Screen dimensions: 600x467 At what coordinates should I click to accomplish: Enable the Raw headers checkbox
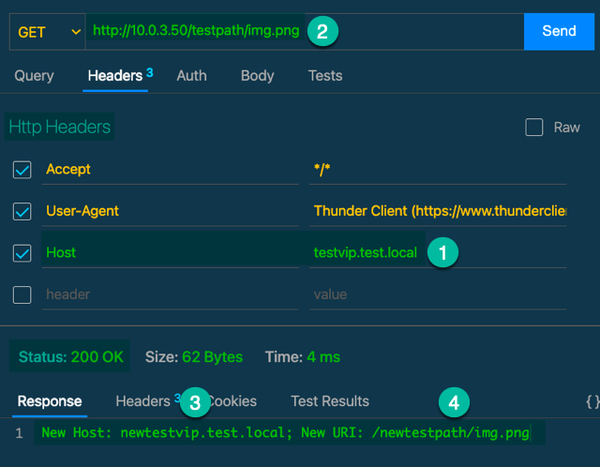point(534,127)
